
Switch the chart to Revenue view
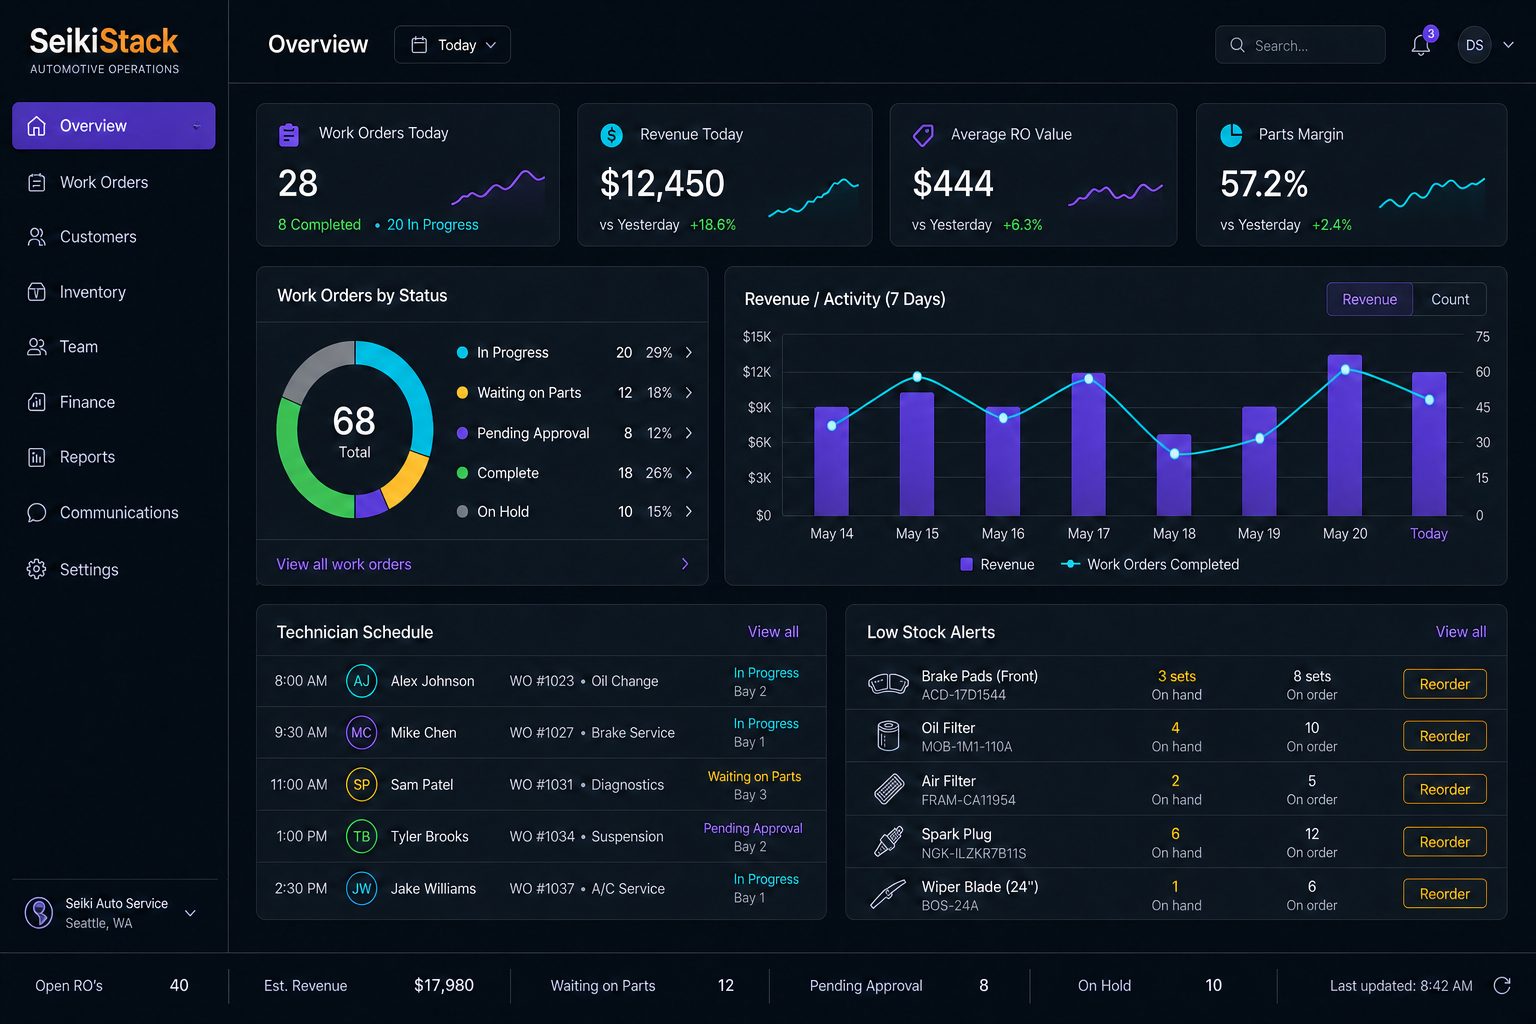[x=1369, y=299]
